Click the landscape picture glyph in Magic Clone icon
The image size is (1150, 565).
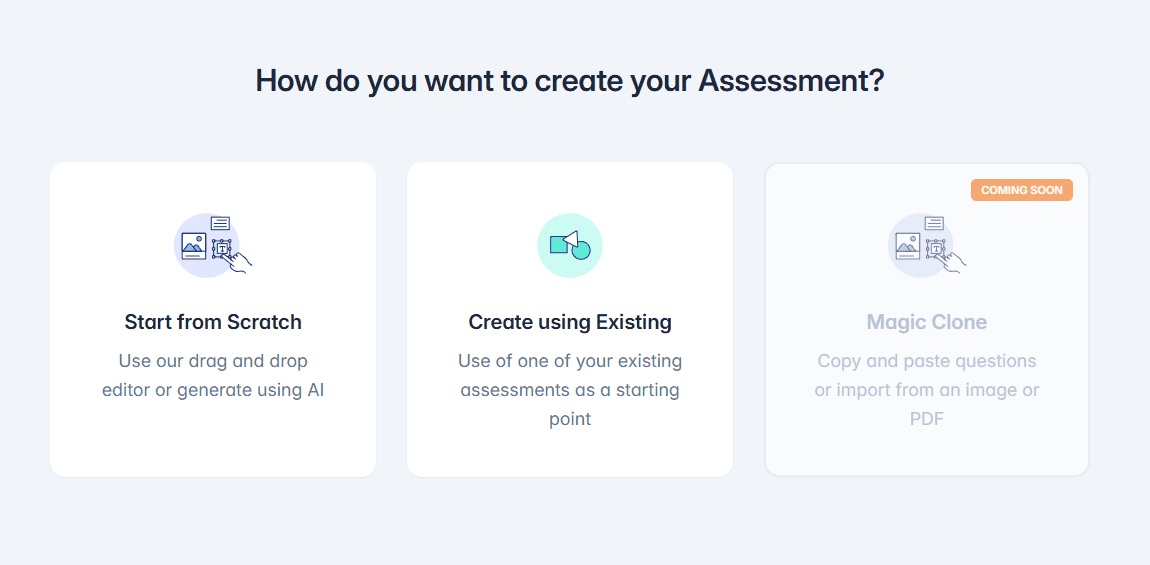point(908,245)
